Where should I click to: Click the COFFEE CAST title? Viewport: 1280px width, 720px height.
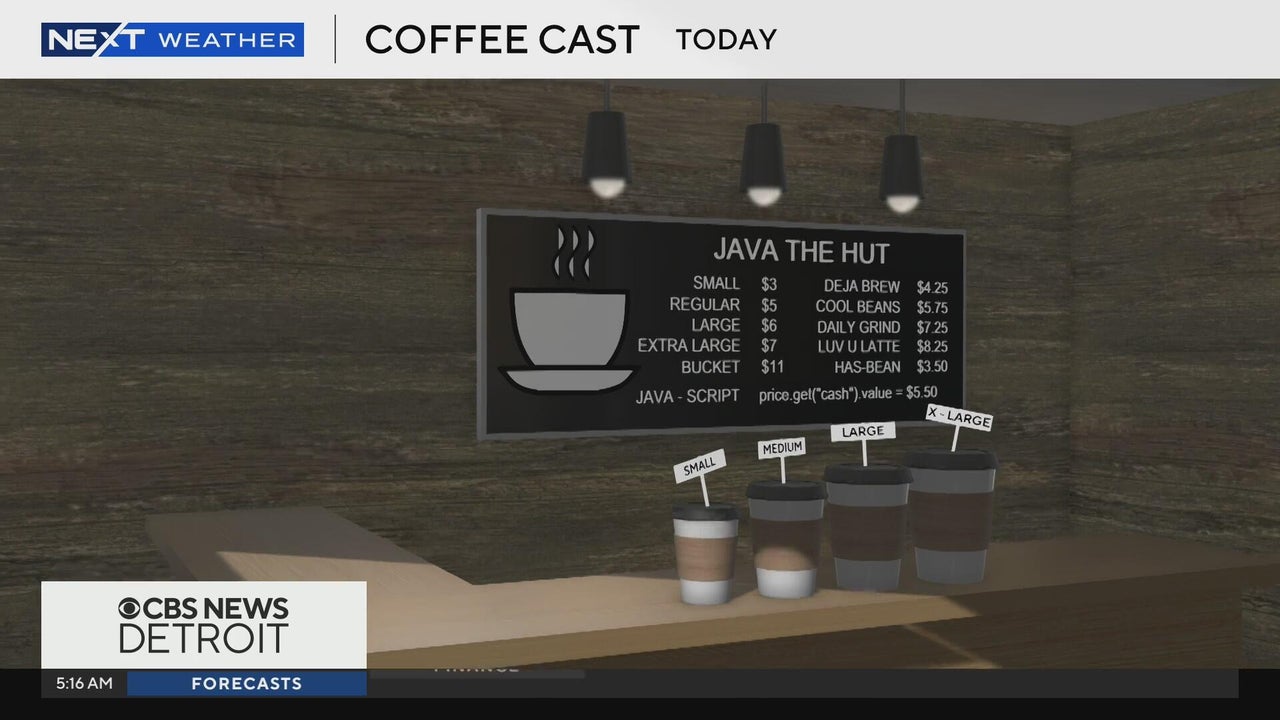pyautogui.click(x=502, y=40)
